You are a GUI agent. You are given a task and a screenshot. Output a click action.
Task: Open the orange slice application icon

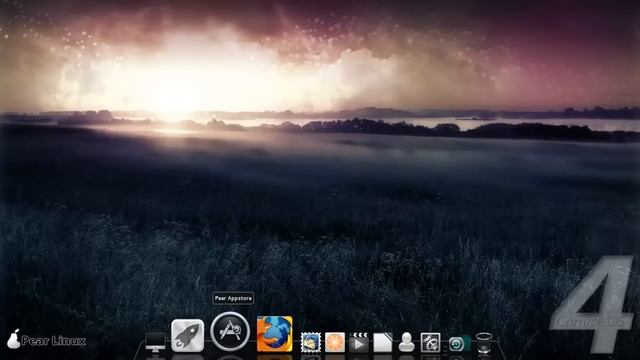tap(335, 342)
